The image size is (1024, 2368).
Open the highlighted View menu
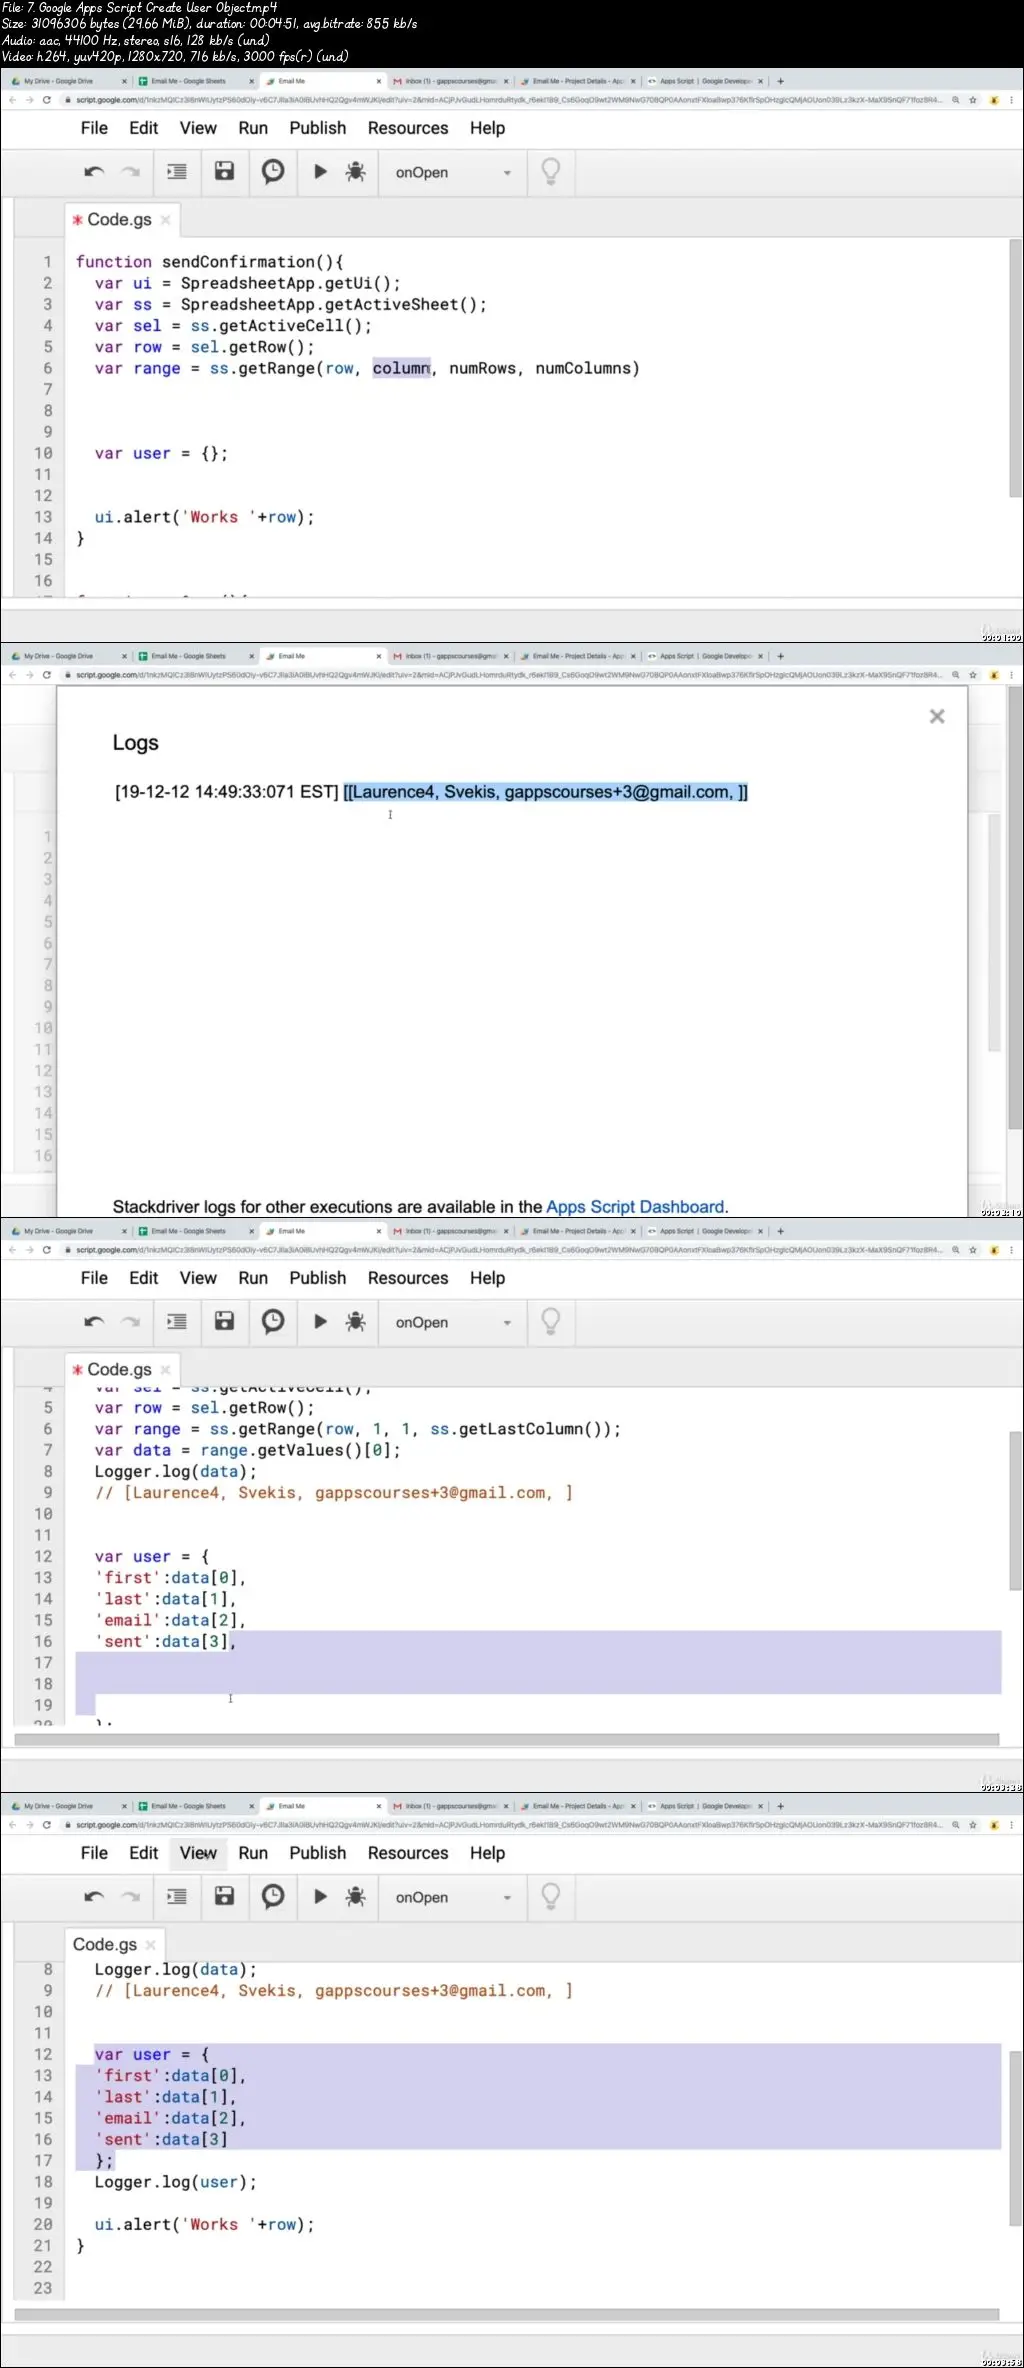pos(198,1853)
